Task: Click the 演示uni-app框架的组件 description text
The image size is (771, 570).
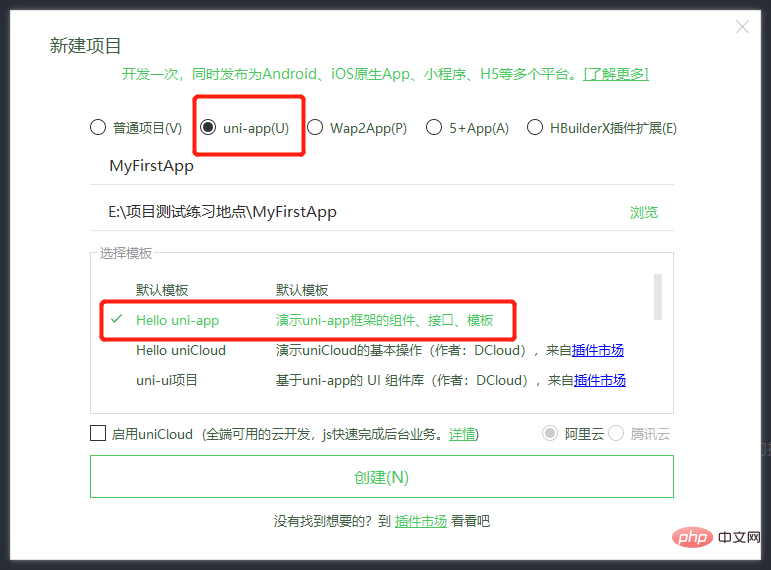Action: point(384,320)
